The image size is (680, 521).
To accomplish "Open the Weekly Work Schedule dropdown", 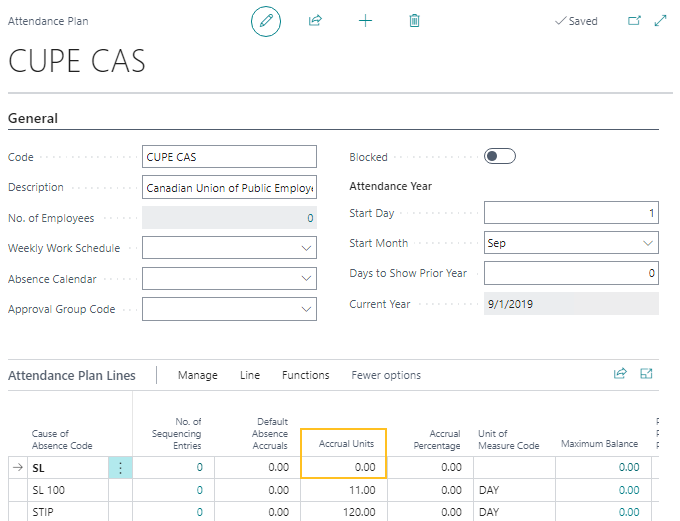I will click(306, 248).
